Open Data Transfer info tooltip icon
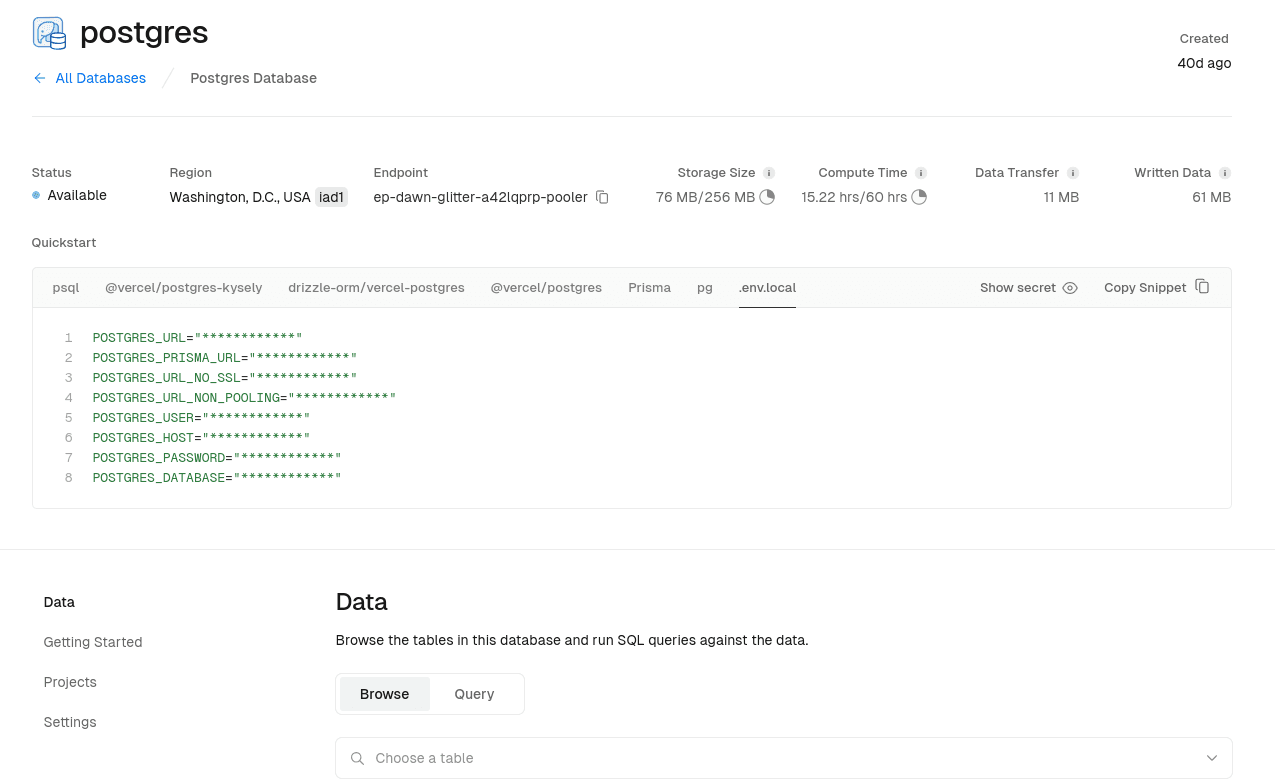The image size is (1275, 784). [x=1073, y=173]
